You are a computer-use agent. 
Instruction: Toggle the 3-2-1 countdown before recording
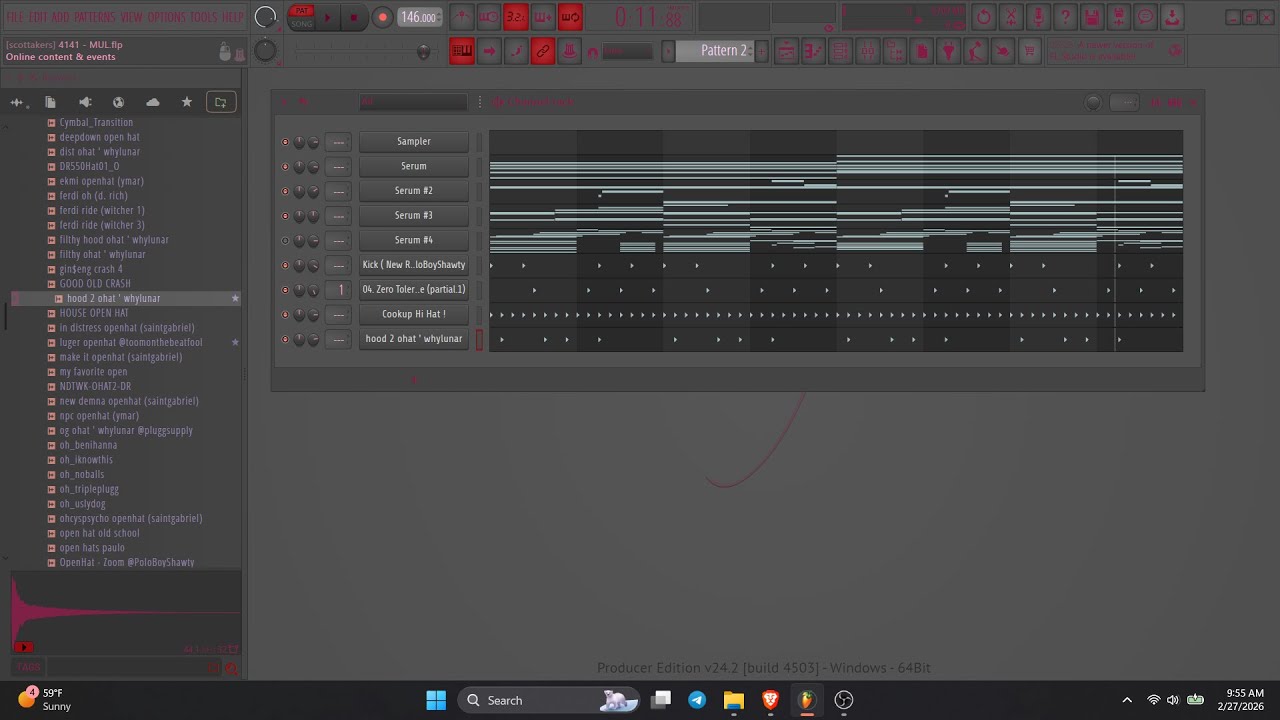[x=516, y=17]
